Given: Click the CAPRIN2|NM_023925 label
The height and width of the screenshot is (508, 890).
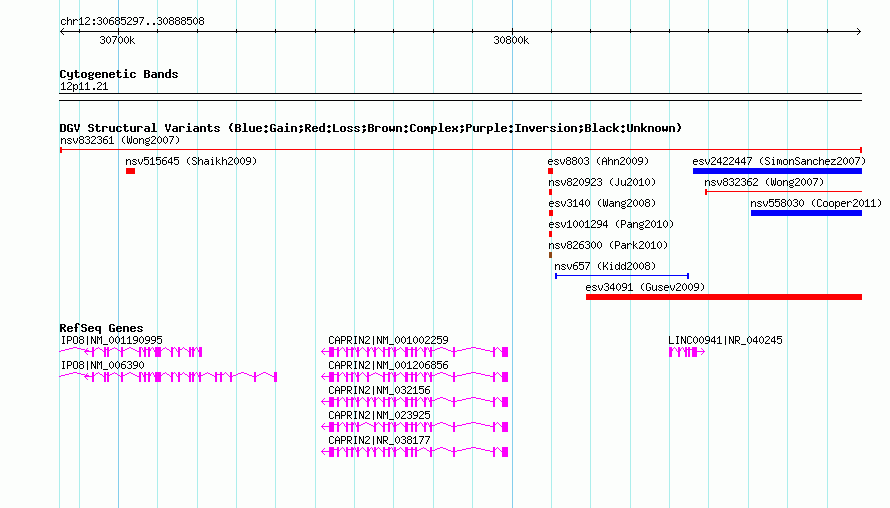Looking at the screenshot, I should (x=379, y=415).
